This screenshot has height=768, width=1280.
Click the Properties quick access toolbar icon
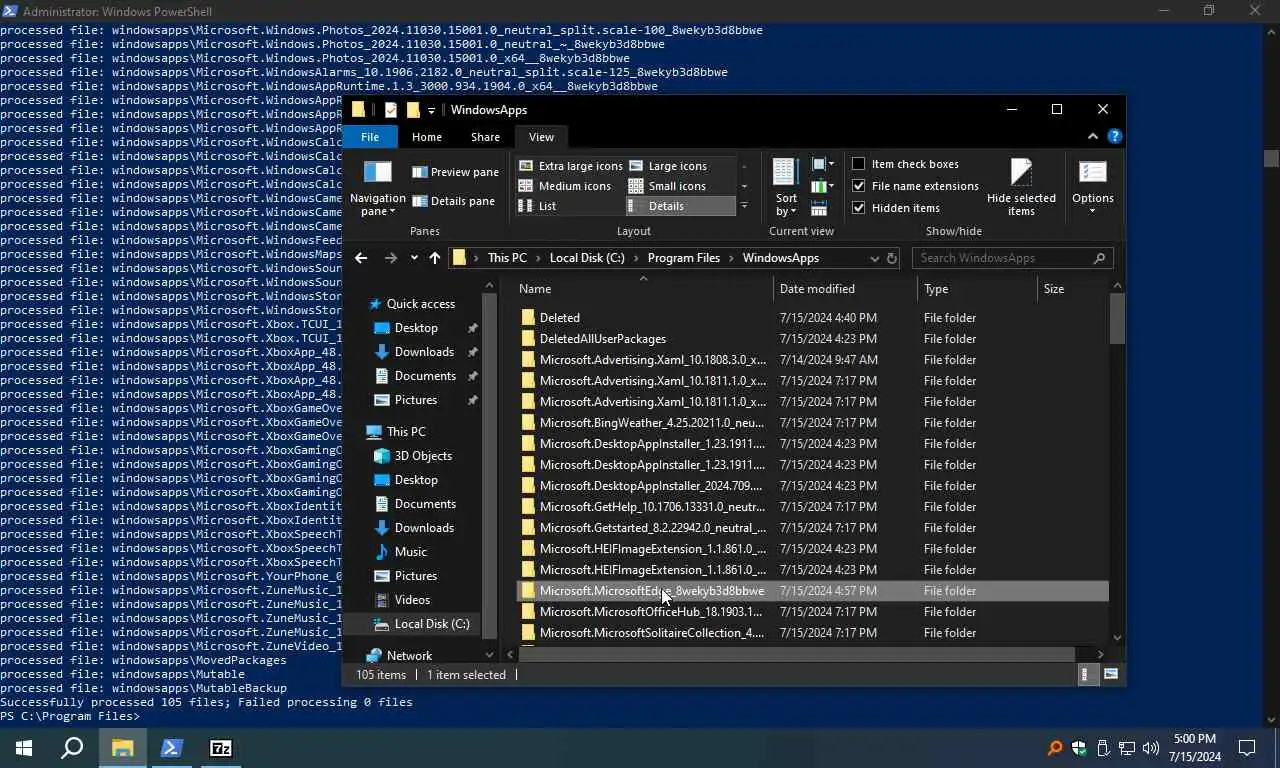pos(390,110)
